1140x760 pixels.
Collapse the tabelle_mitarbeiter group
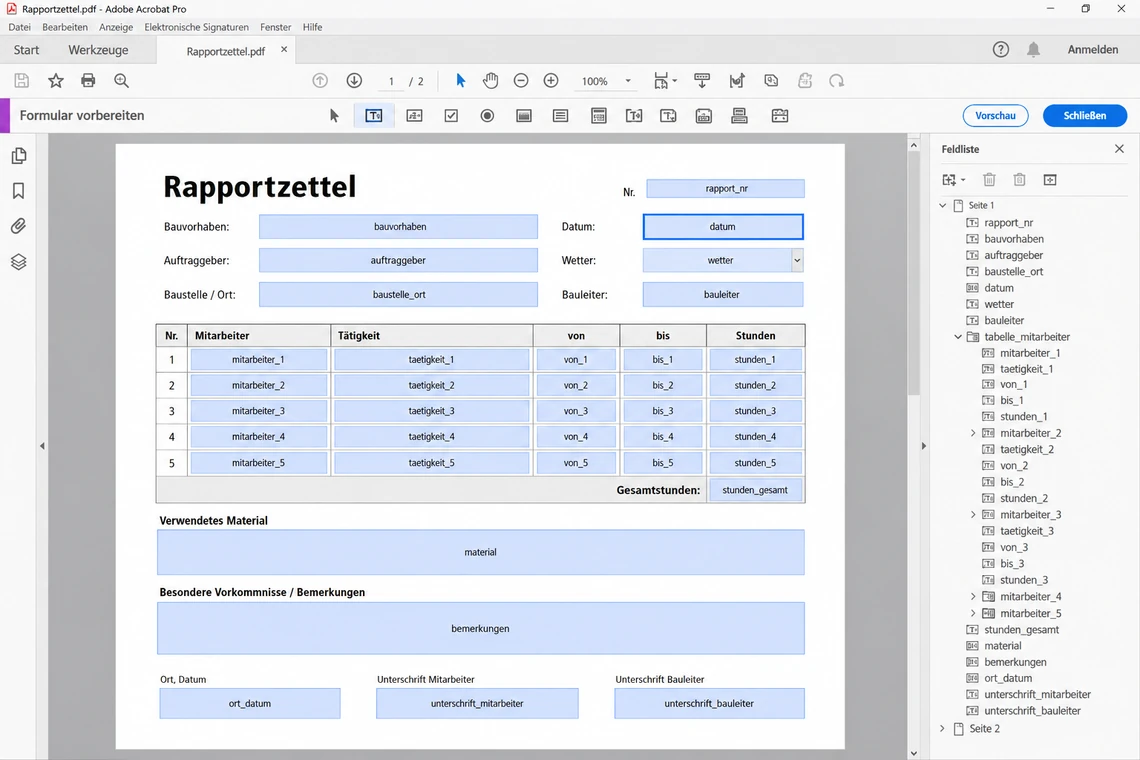(958, 337)
